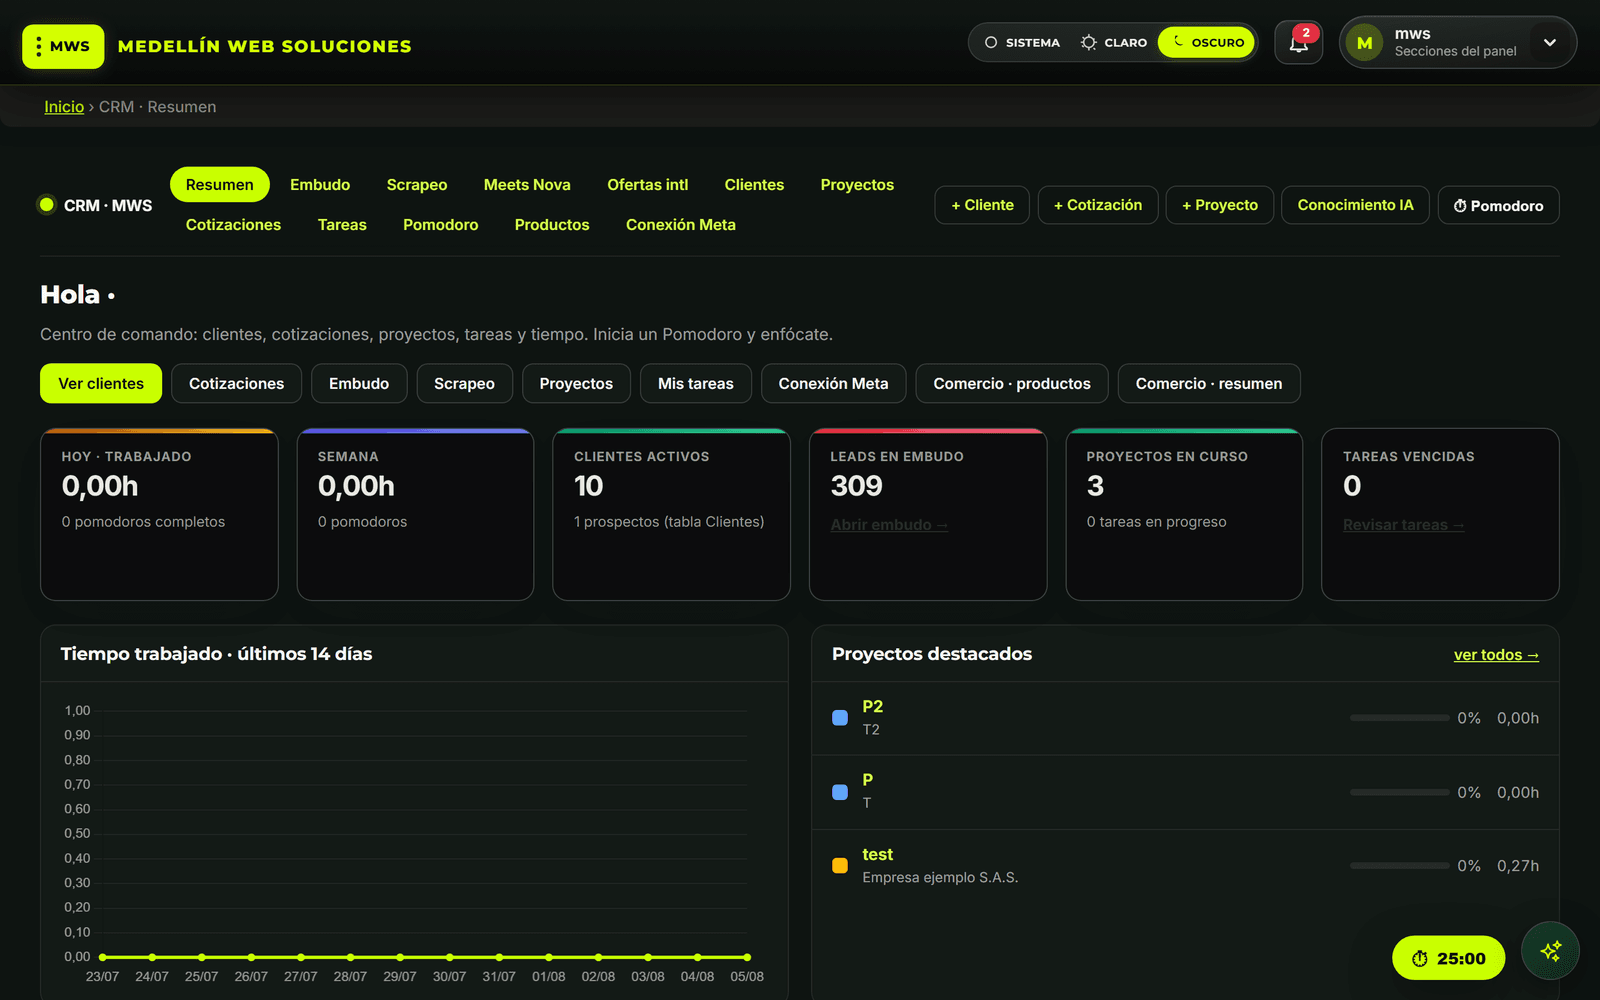The width and height of the screenshot is (1600, 1000).
Task: Click the Abrir embudo link
Action: [889, 525]
